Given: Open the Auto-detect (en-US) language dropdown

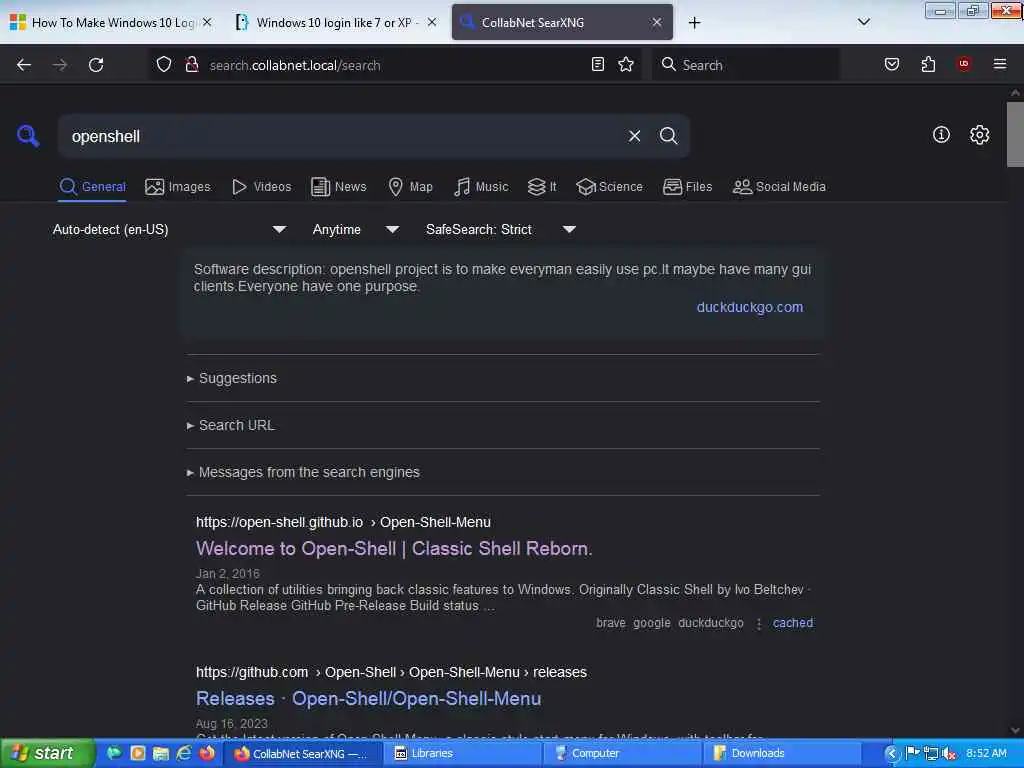Looking at the screenshot, I should pyautogui.click(x=169, y=229).
